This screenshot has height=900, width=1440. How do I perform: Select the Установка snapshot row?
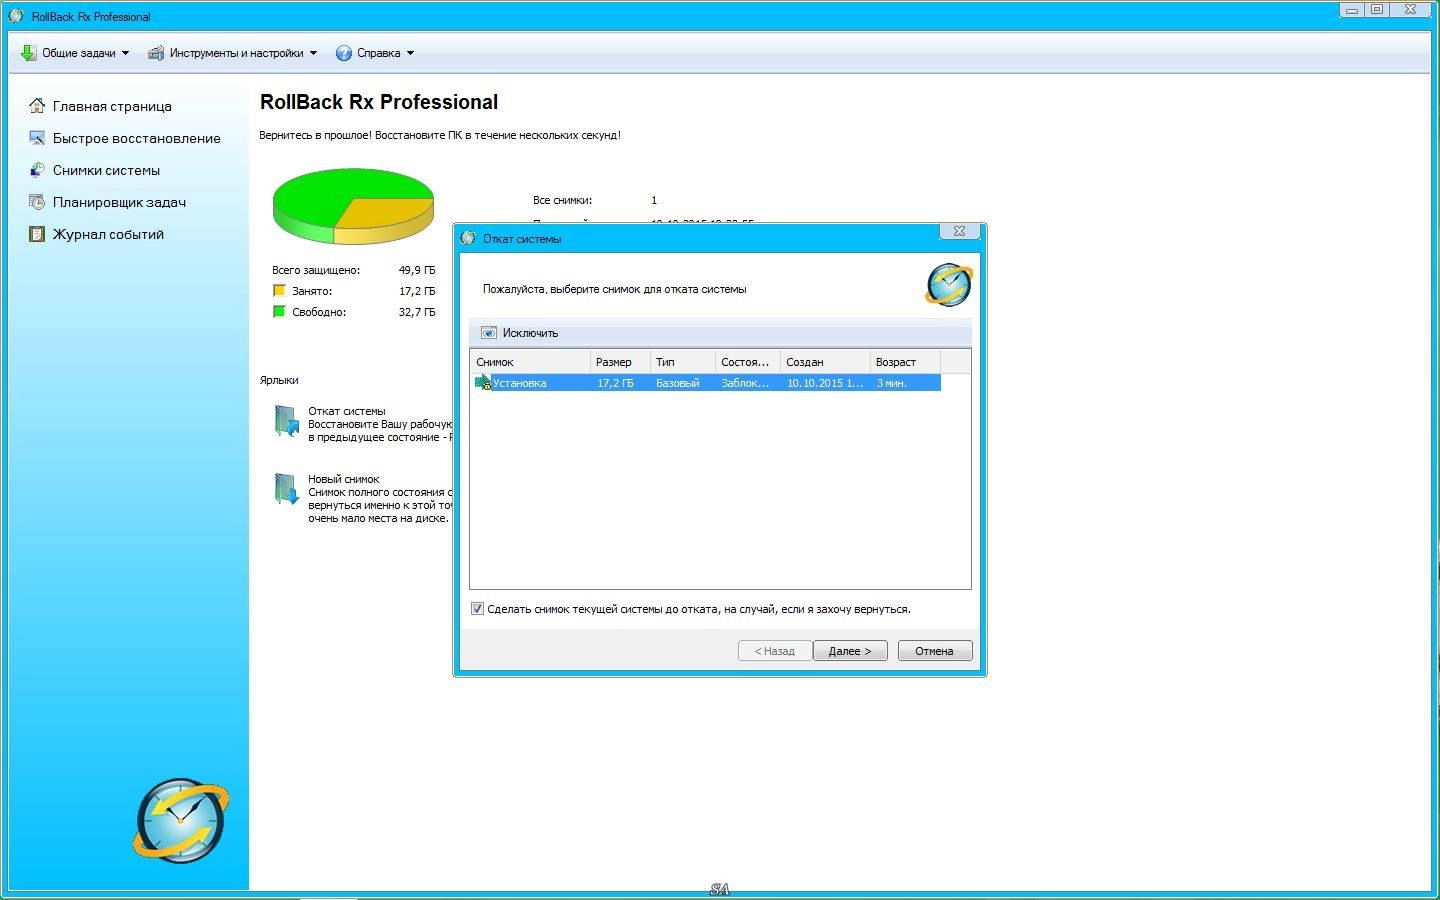[x=706, y=383]
